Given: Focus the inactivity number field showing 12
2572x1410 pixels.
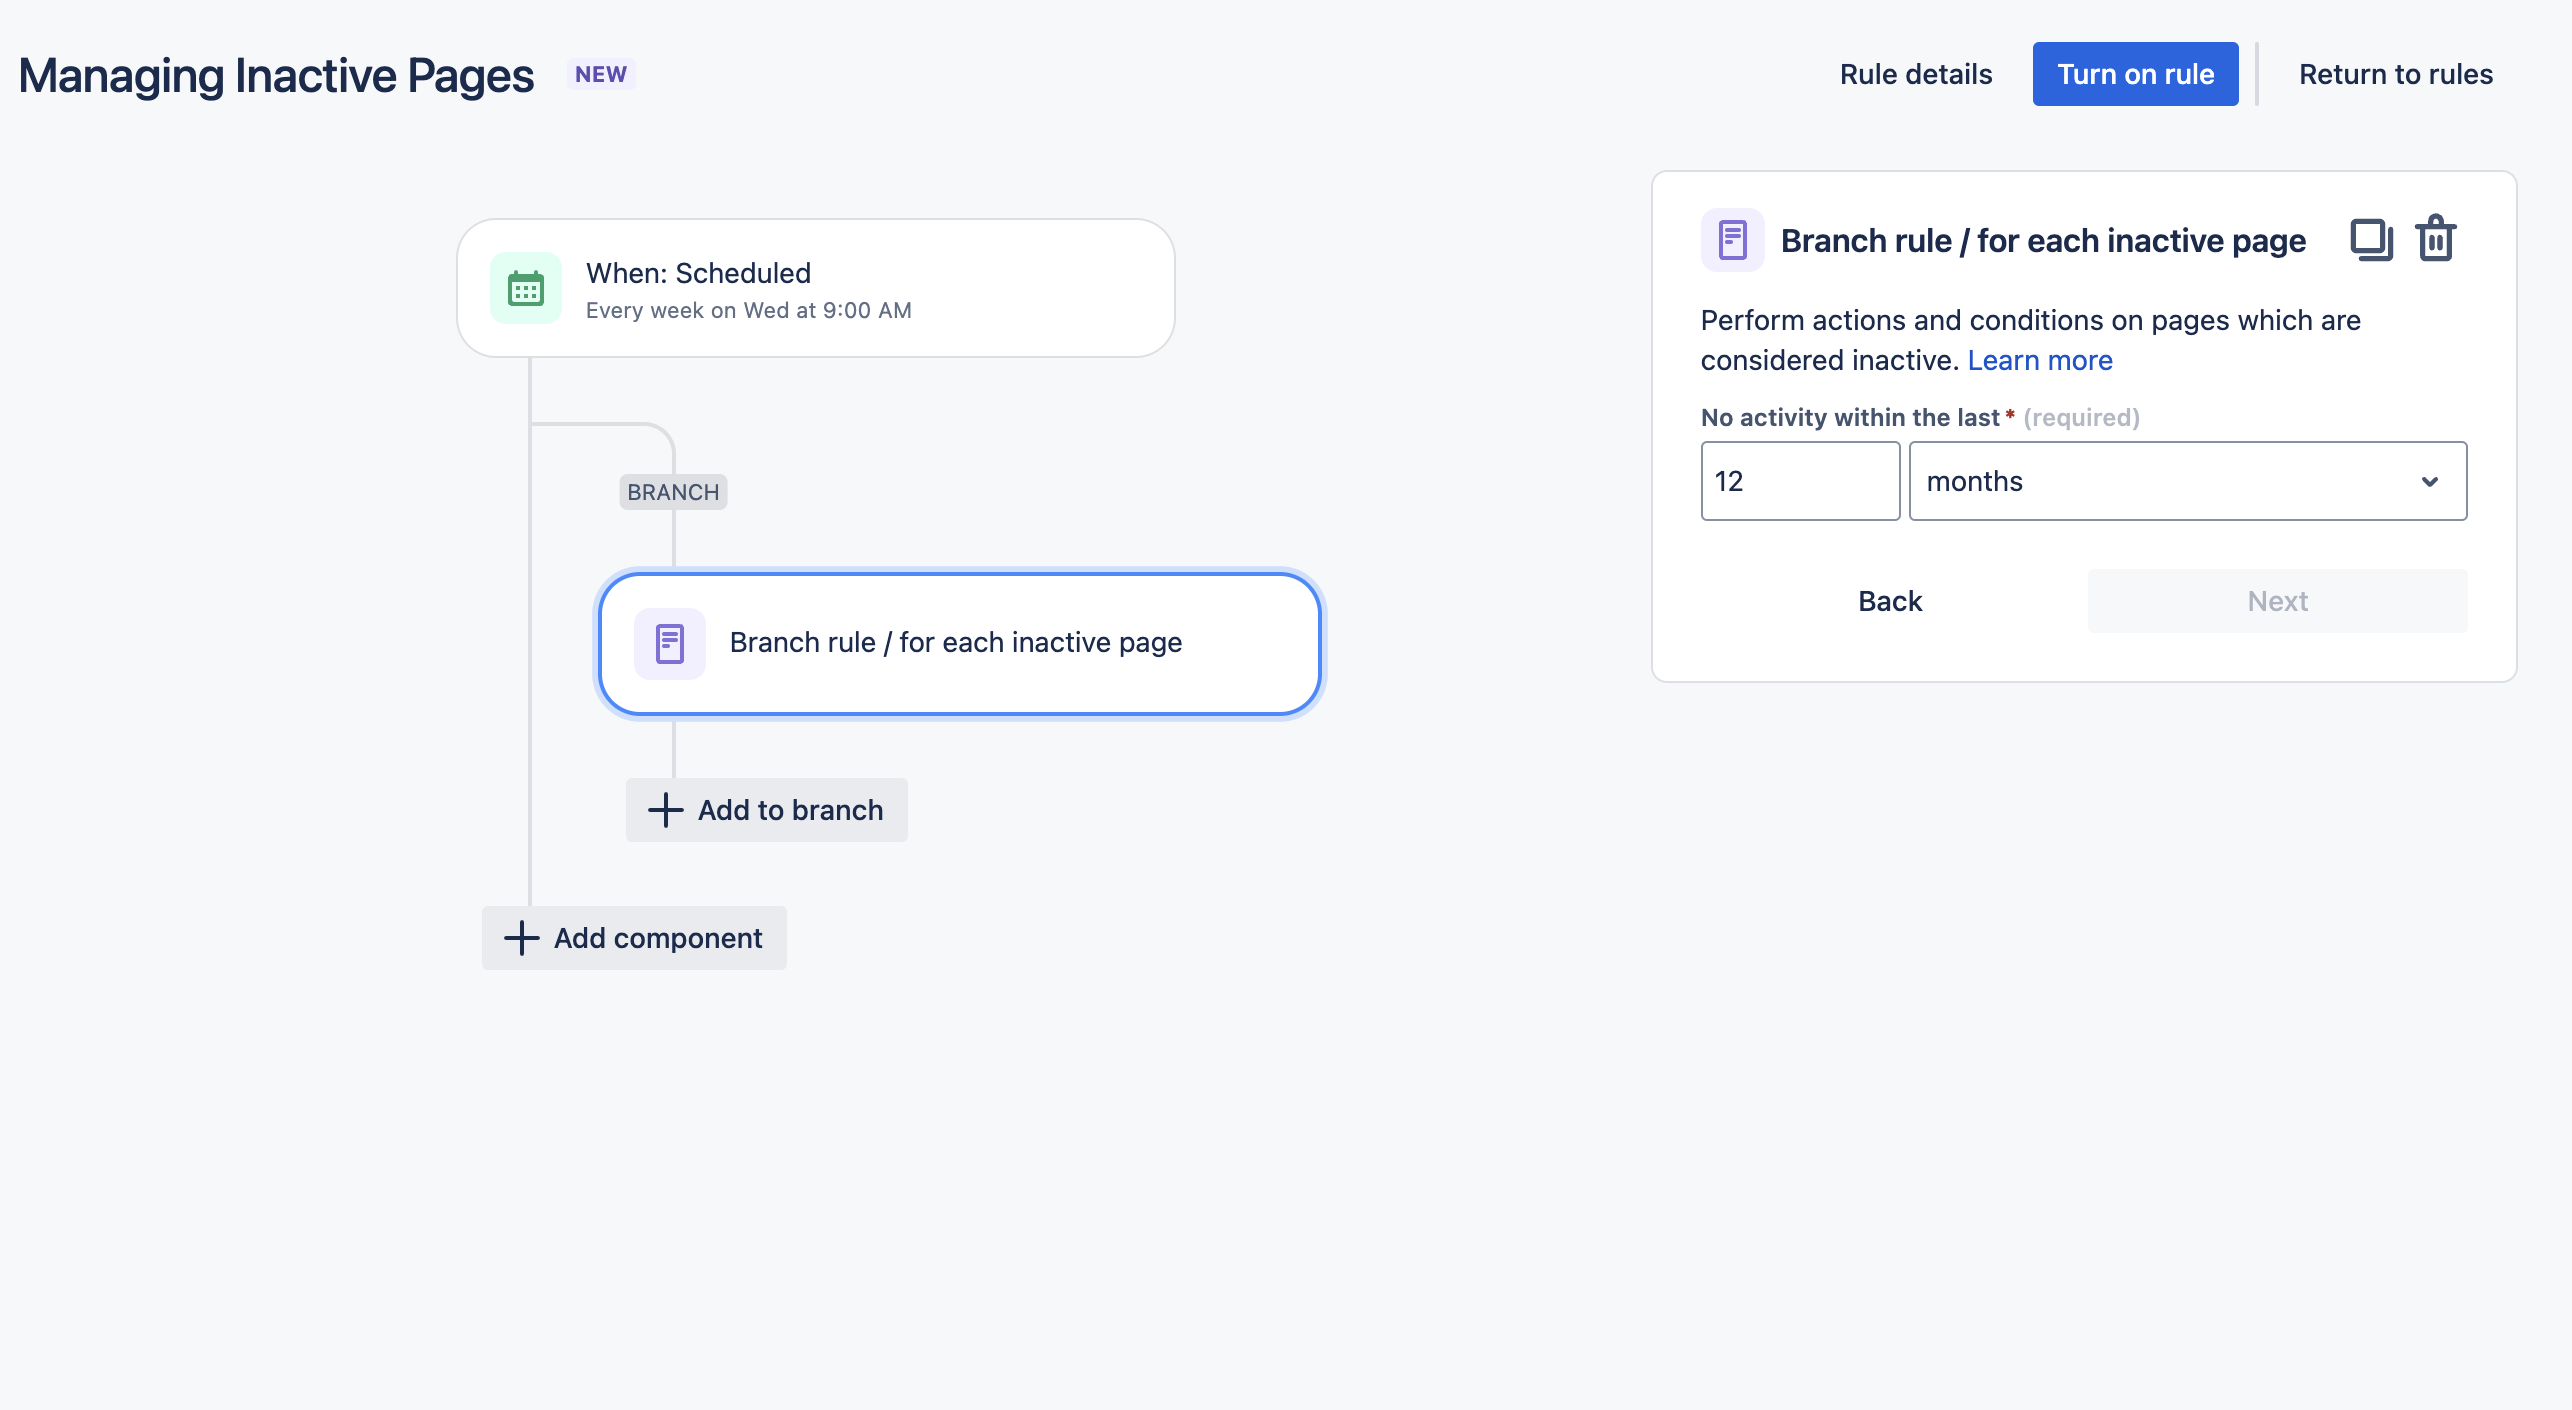Looking at the screenshot, I should pyautogui.click(x=1800, y=481).
